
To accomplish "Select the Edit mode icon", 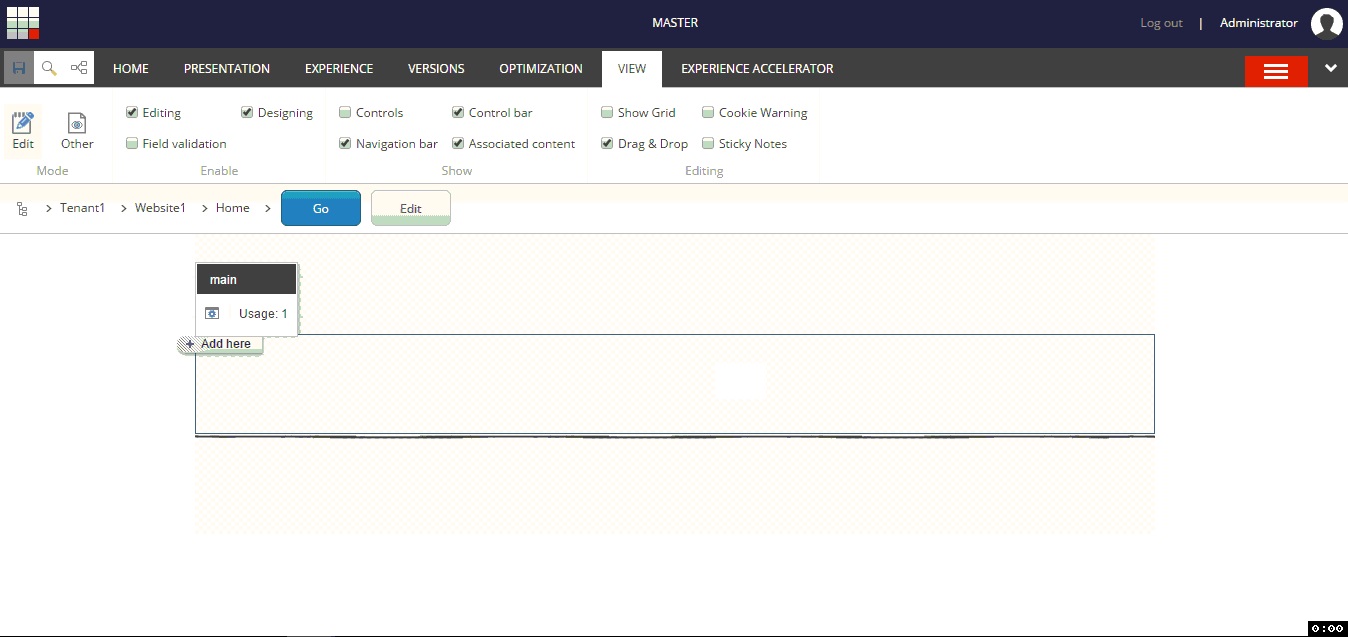I will point(23,131).
